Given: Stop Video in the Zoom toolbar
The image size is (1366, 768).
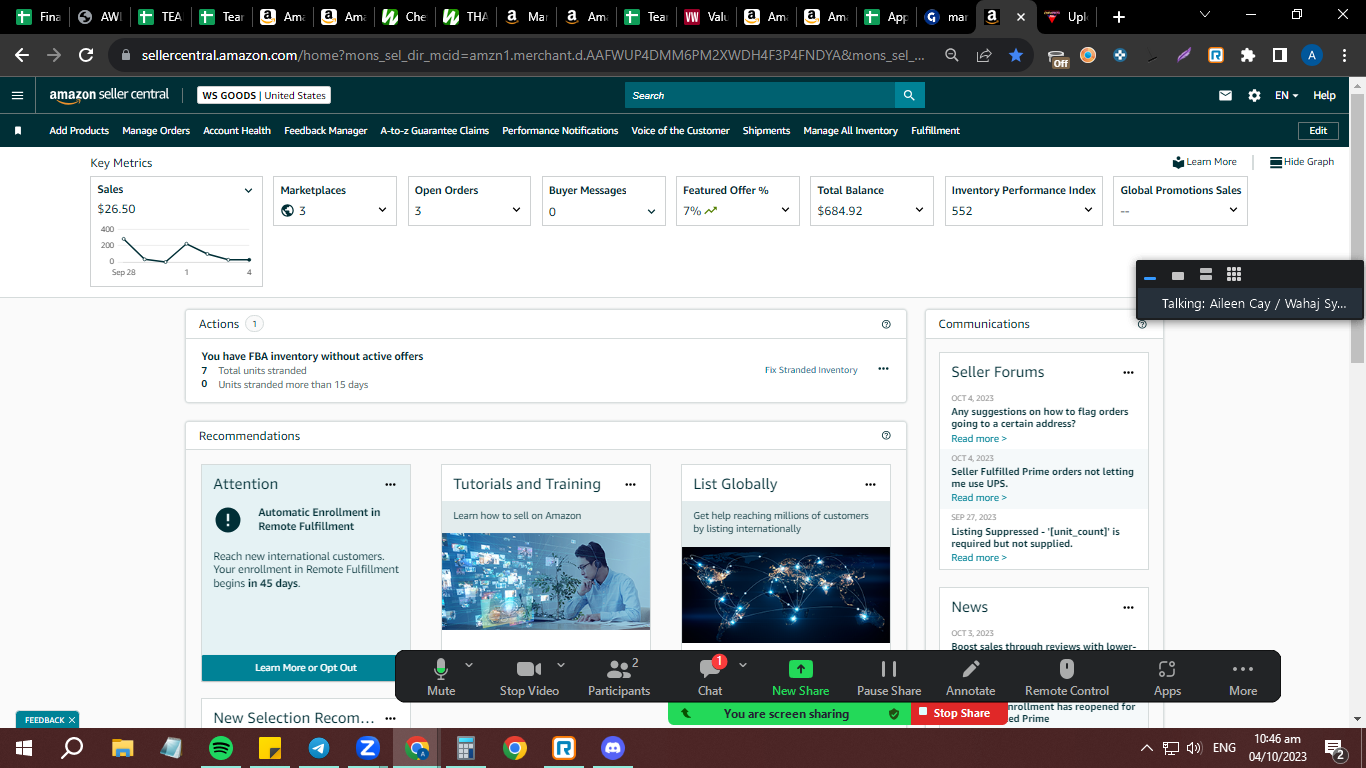Looking at the screenshot, I should pyautogui.click(x=529, y=677).
